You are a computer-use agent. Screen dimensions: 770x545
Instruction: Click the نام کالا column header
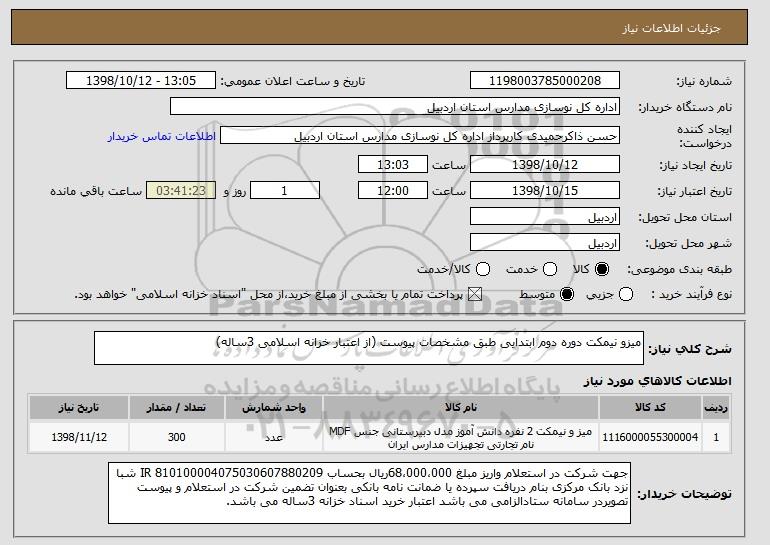[461, 408]
